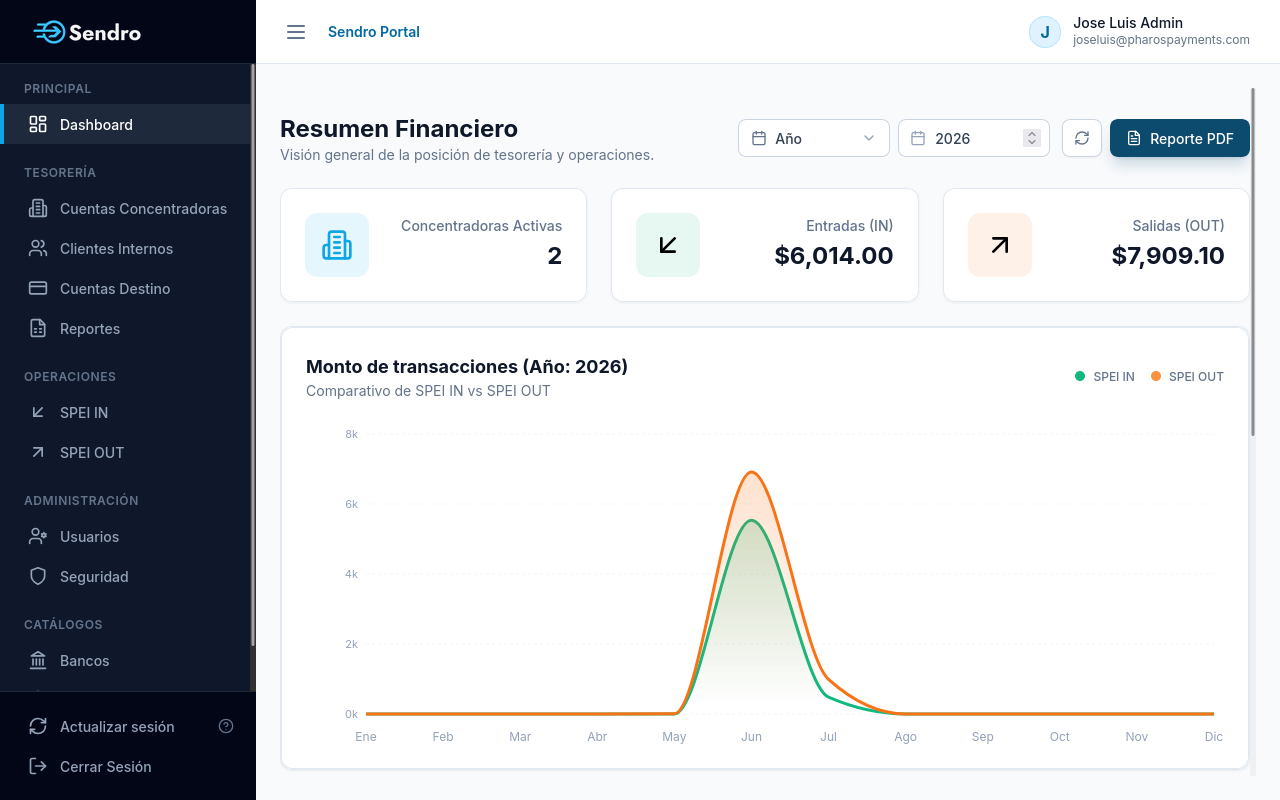Toggle SPEI IN series in chart legend
Screen dimensions: 1280x800
coord(1104,377)
